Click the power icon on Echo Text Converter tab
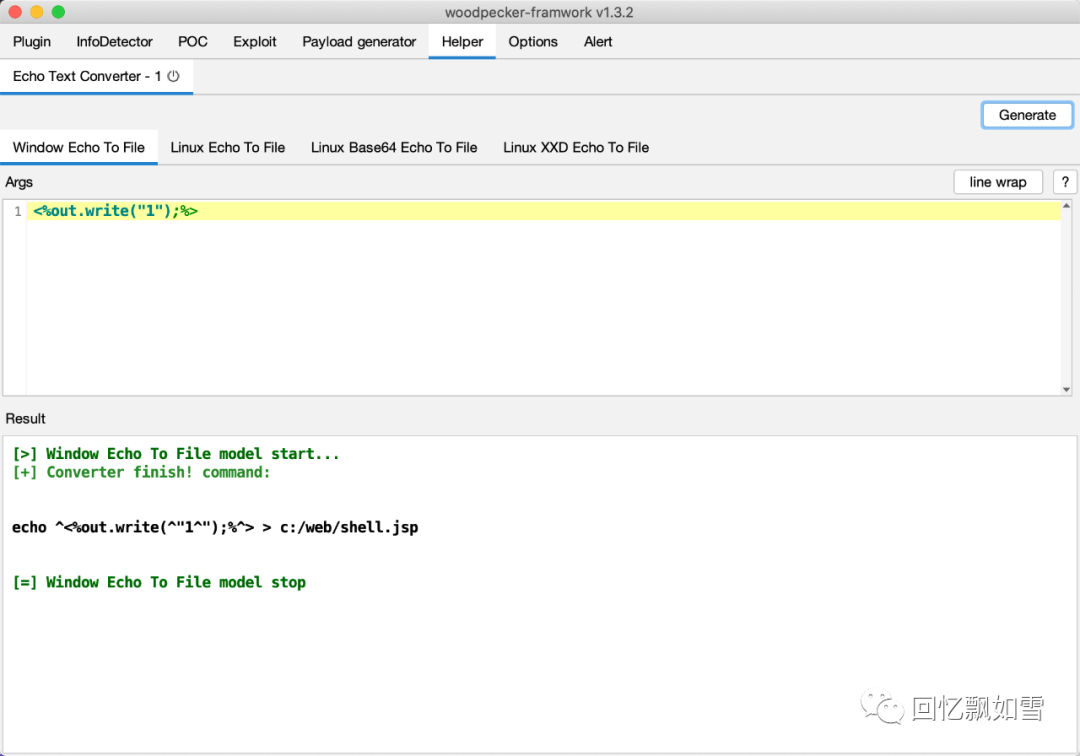Image resolution: width=1080 pixels, height=756 pixels. (173, 76)
